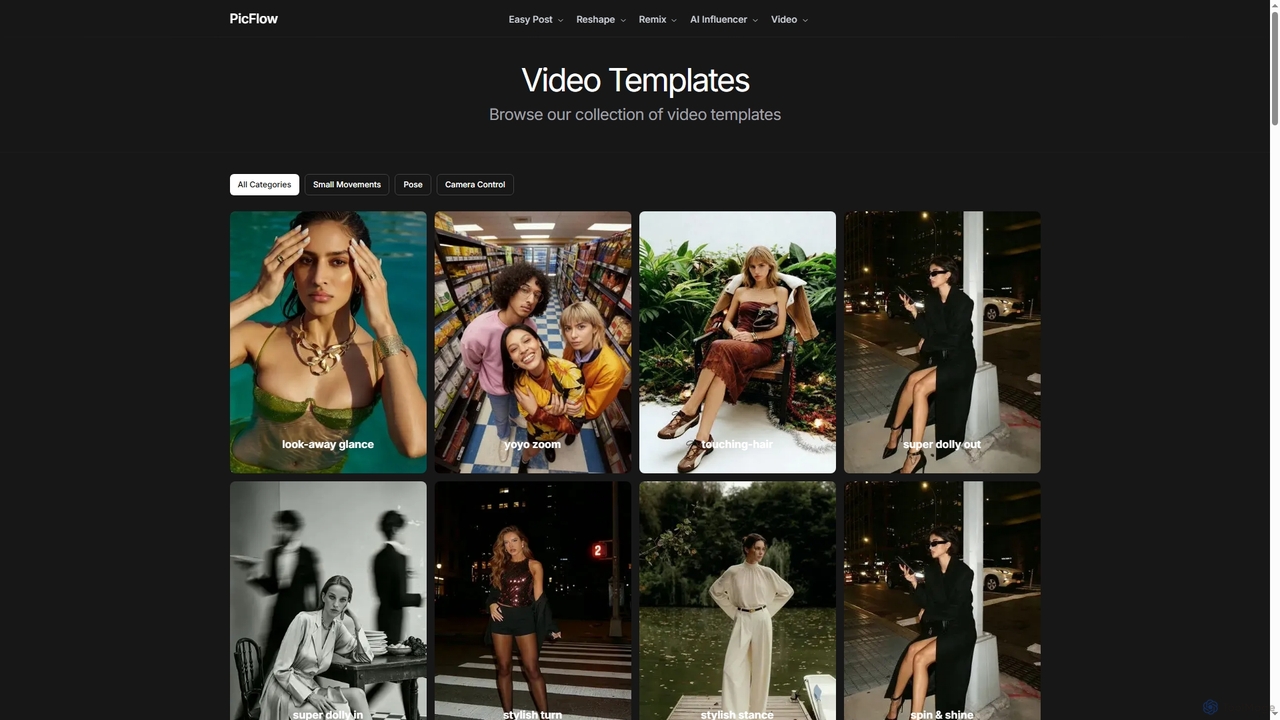The image size is (1280, 720).
Task: Open the stylish turn template
Action: [533, 601]
